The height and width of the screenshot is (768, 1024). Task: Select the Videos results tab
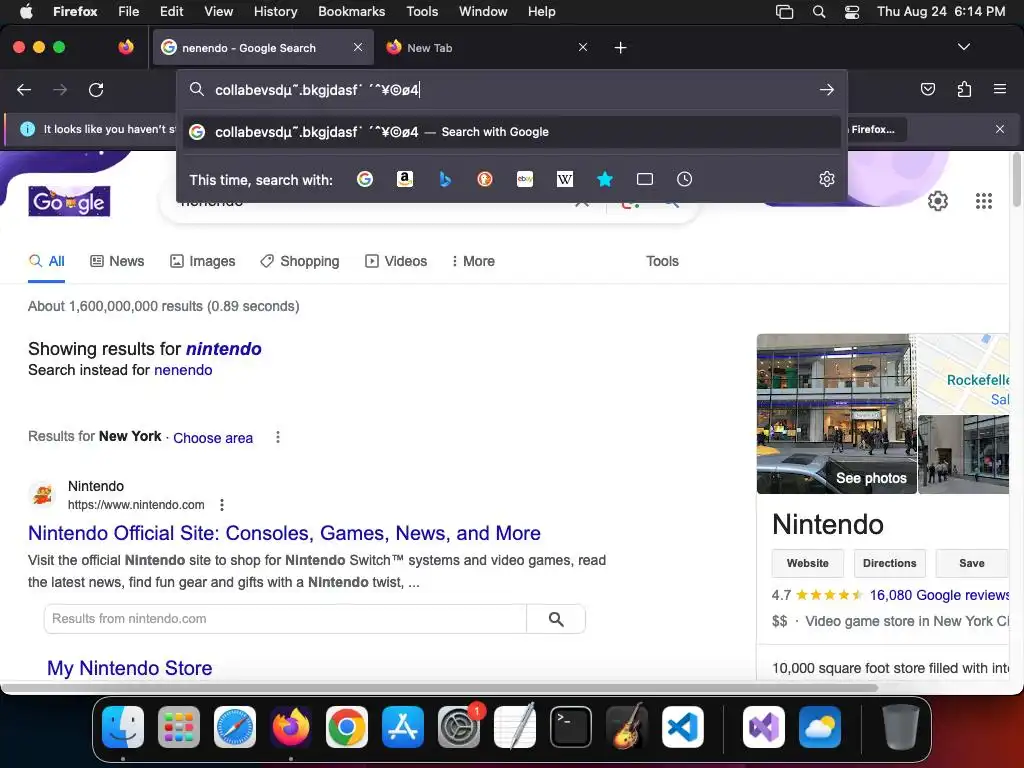[396, 261]
